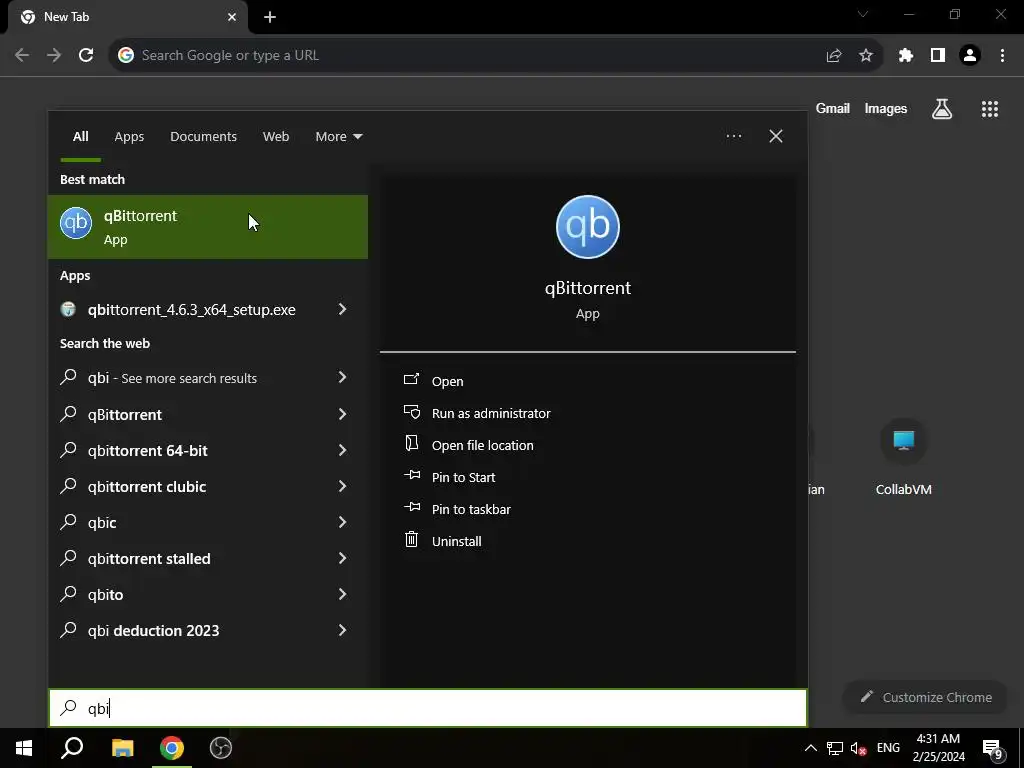Expand the 'qBittorrent' web suggestion chevron
Image resolution: width=1024 pixels, height=768 pixels.
342,413
